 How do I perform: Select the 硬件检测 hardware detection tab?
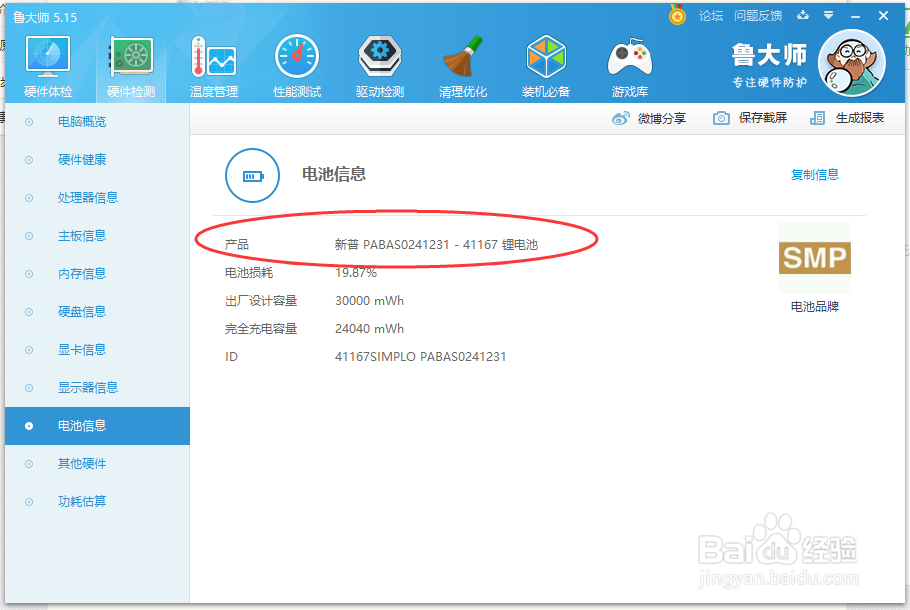(x=131, y=66)
